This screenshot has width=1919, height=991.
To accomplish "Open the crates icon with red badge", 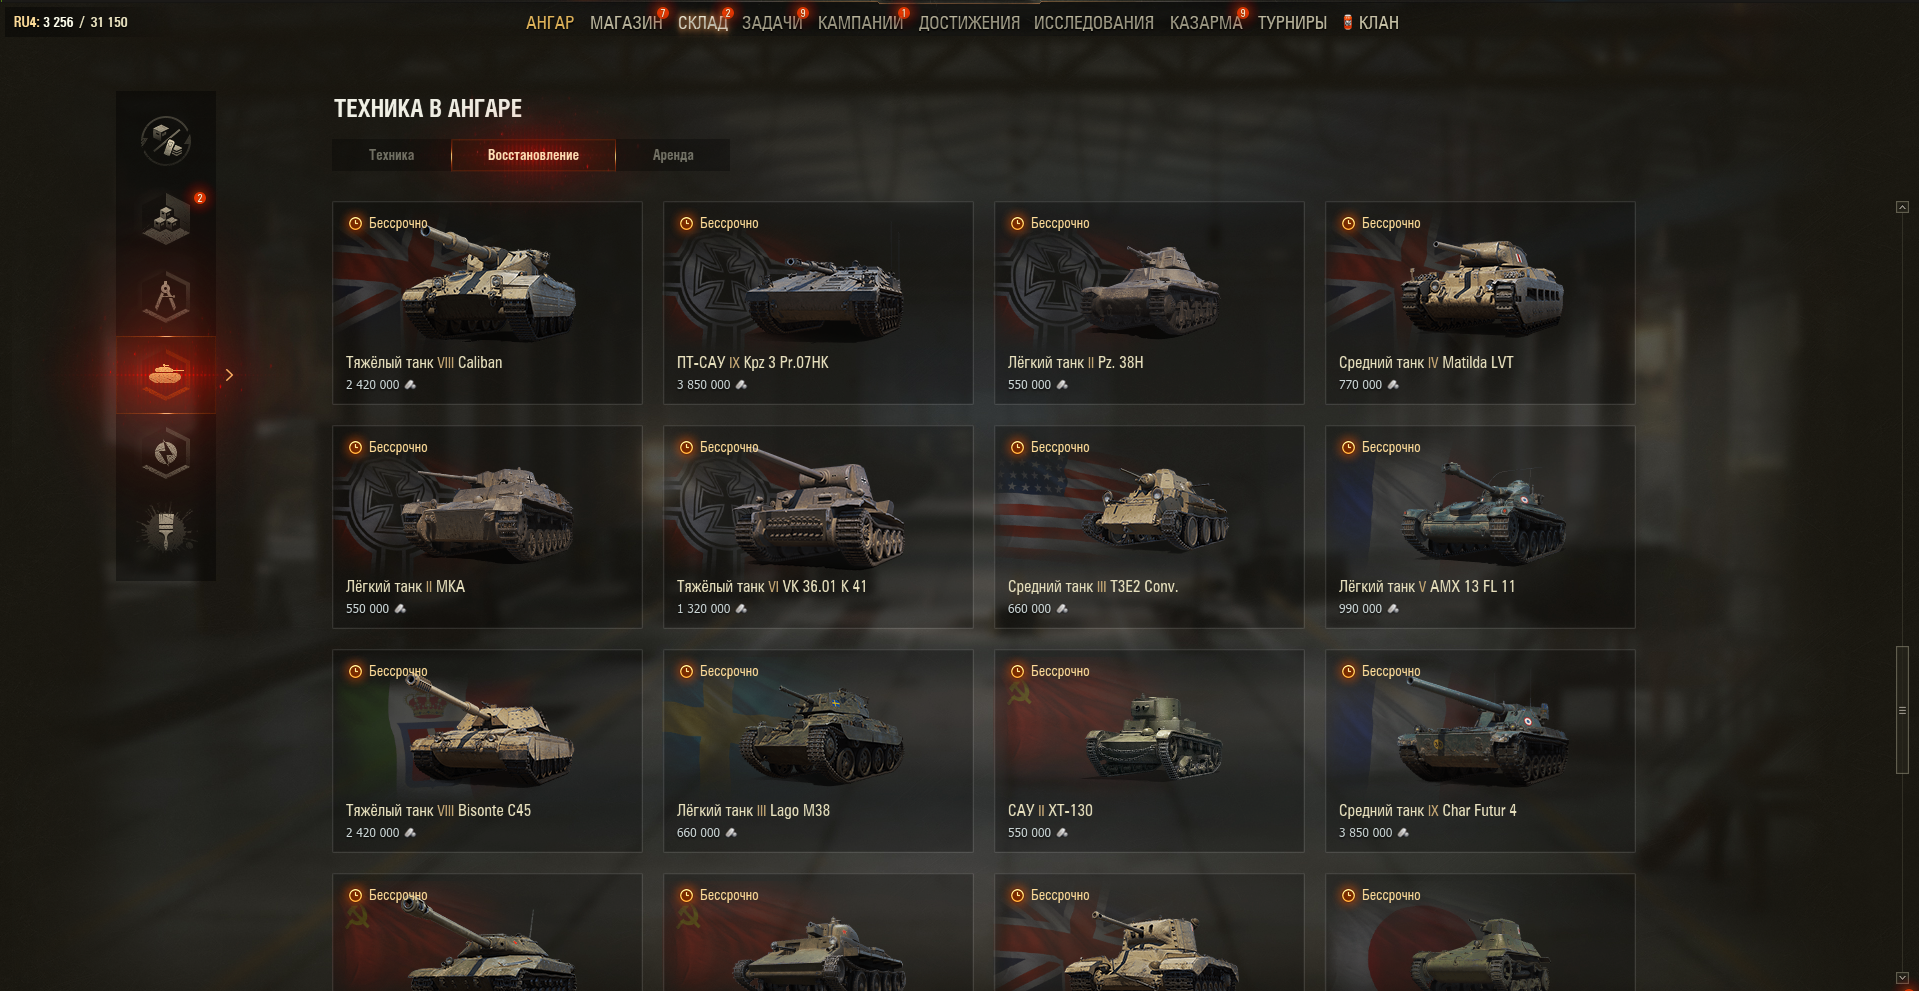I will pos(166,217).
